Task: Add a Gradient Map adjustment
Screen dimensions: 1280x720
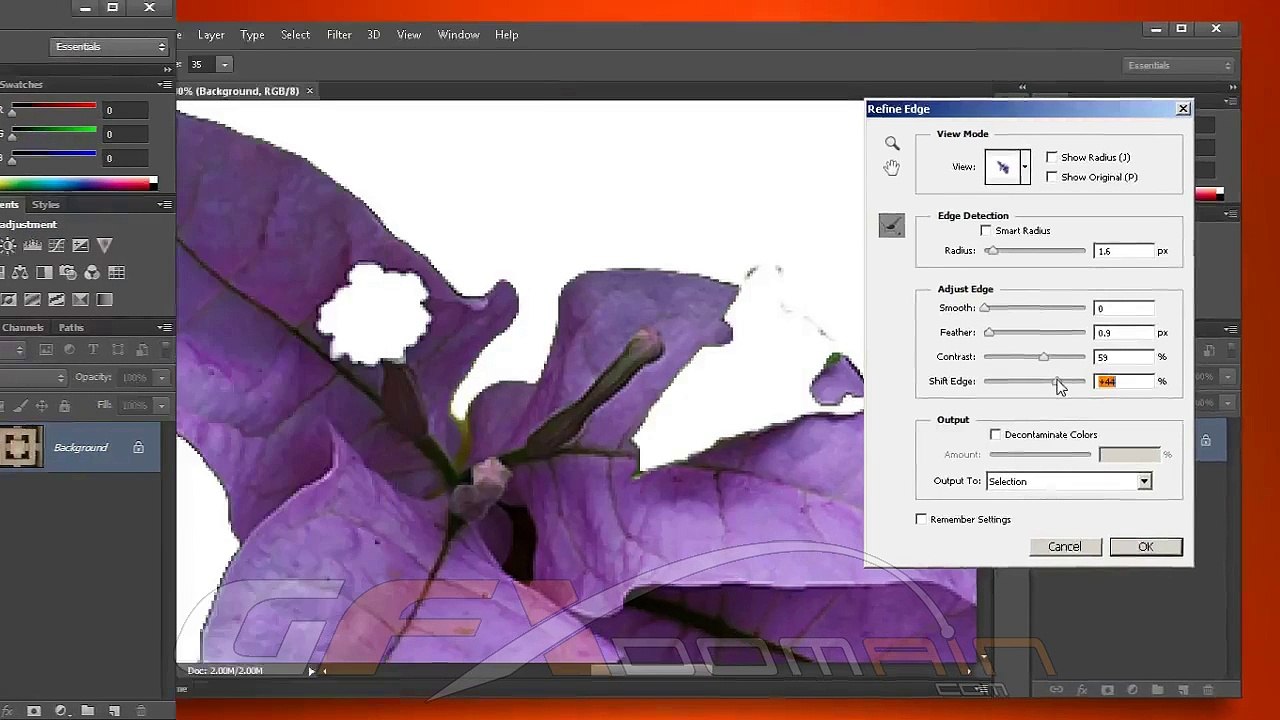Action: [x=104, y=299]
